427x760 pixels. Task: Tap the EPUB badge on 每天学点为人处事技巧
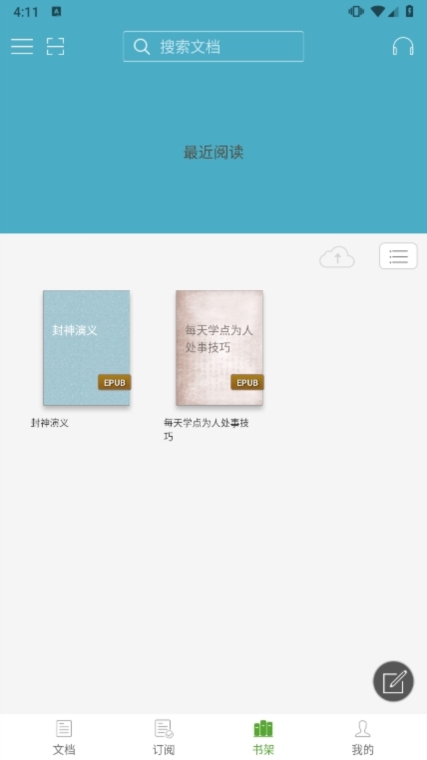tap(247, 382)
